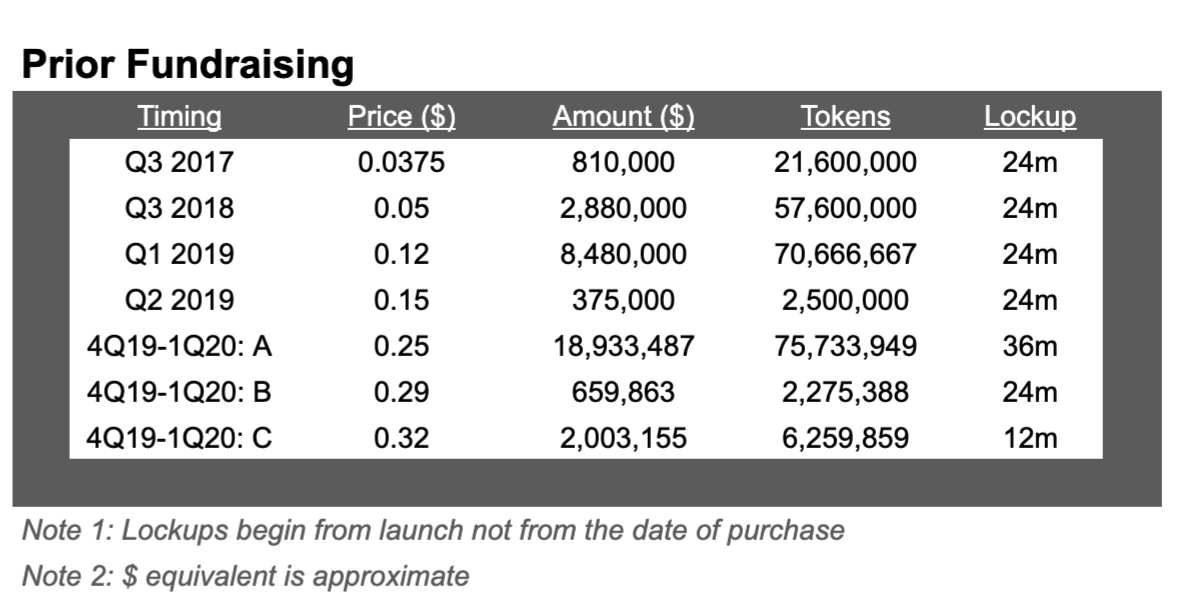Click the Q3 2018 row label
1184x610 pixels.
point(179,209)
